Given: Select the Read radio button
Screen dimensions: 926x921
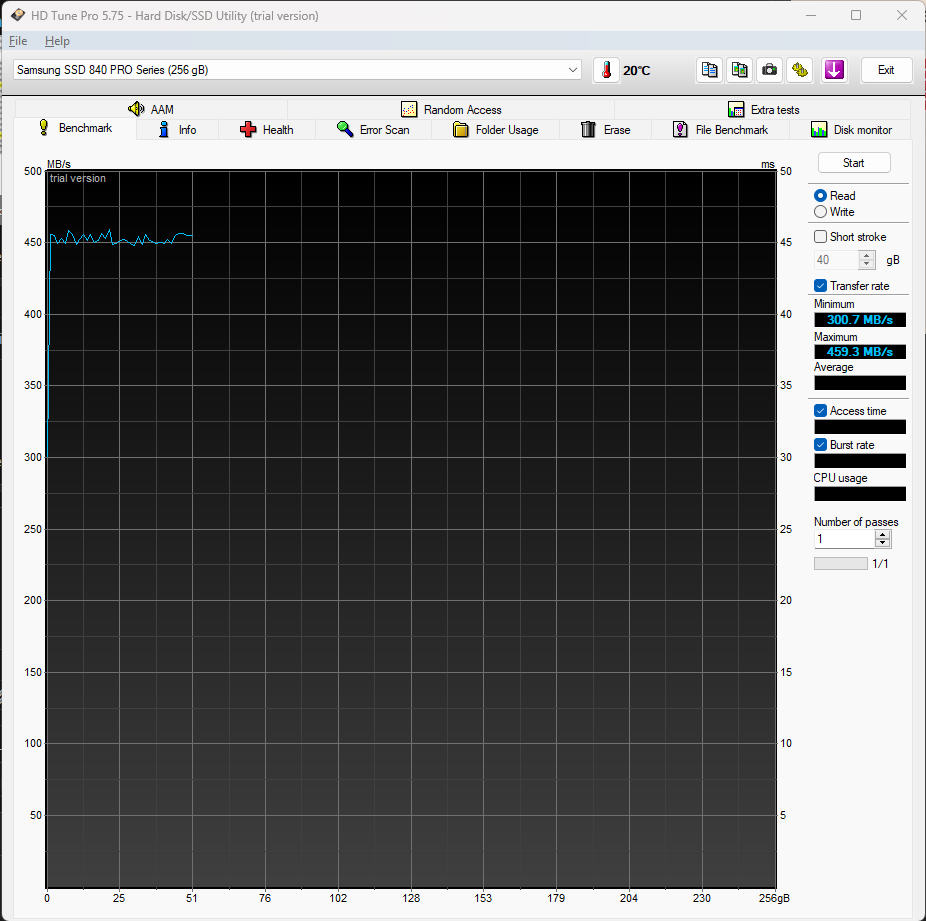Looking at the screenshot, I should (820, 195).
